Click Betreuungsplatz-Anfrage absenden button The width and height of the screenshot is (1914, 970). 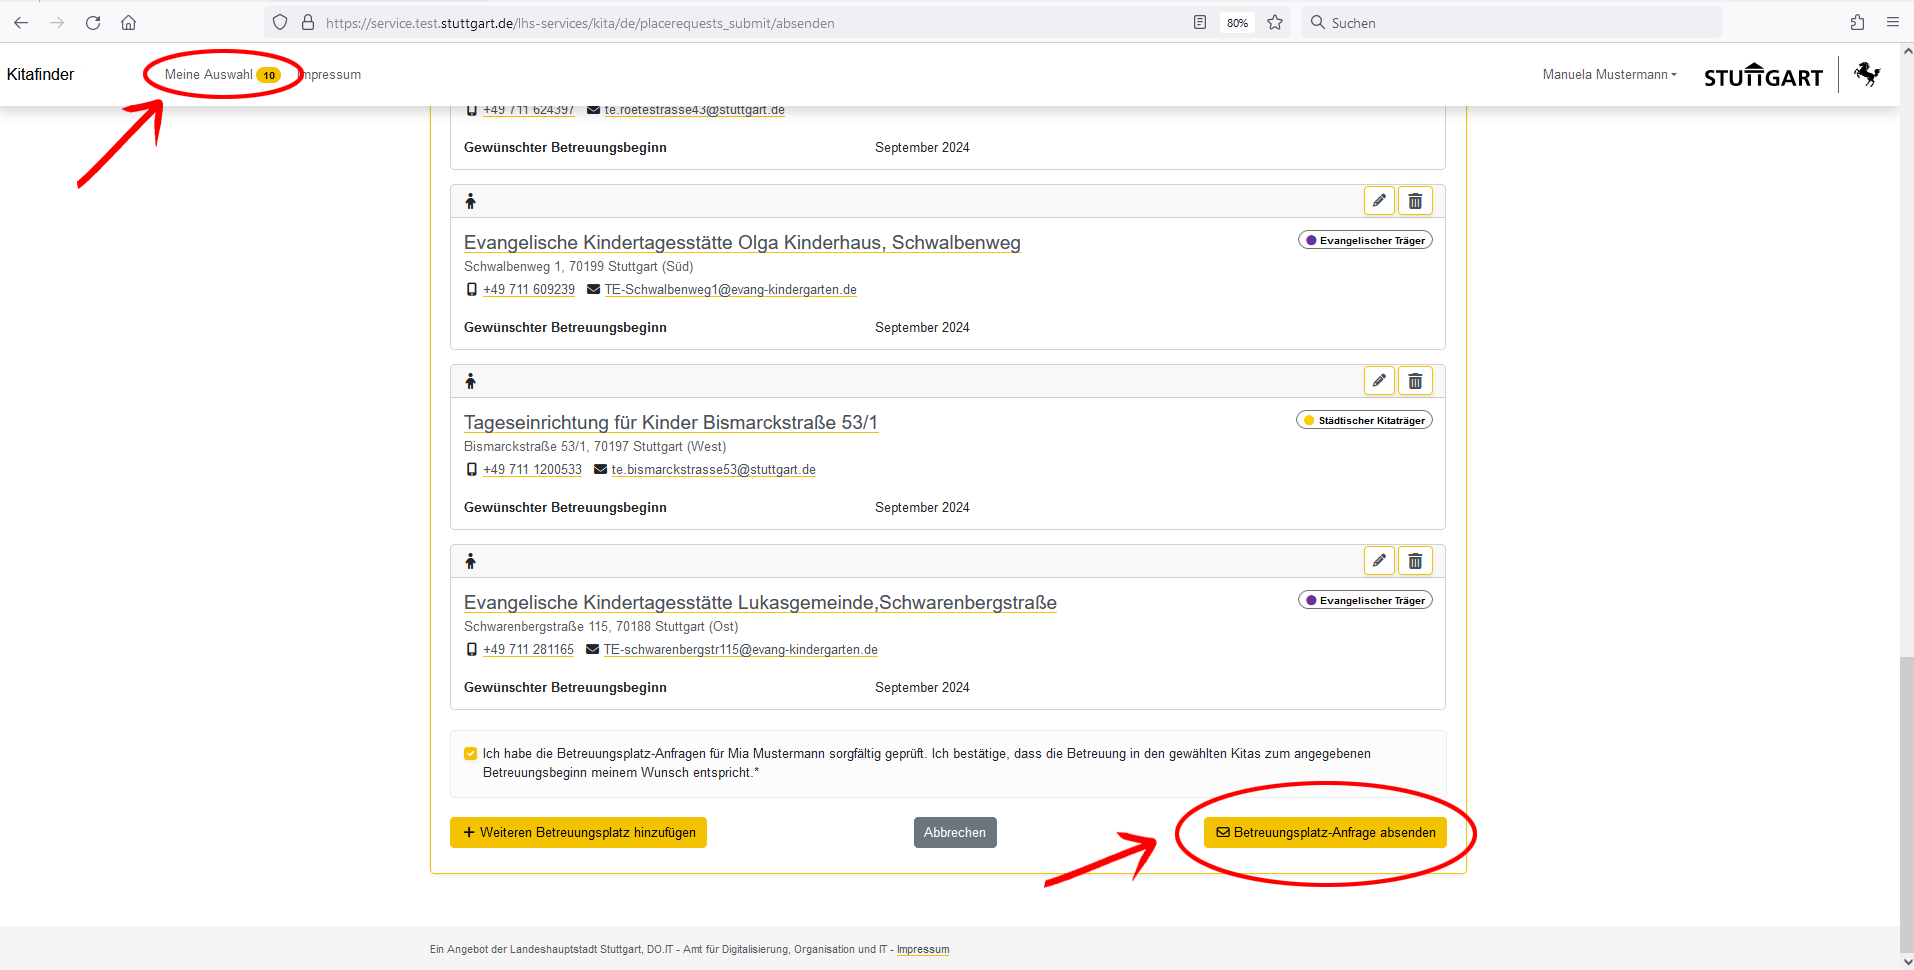coord(1325,833)
